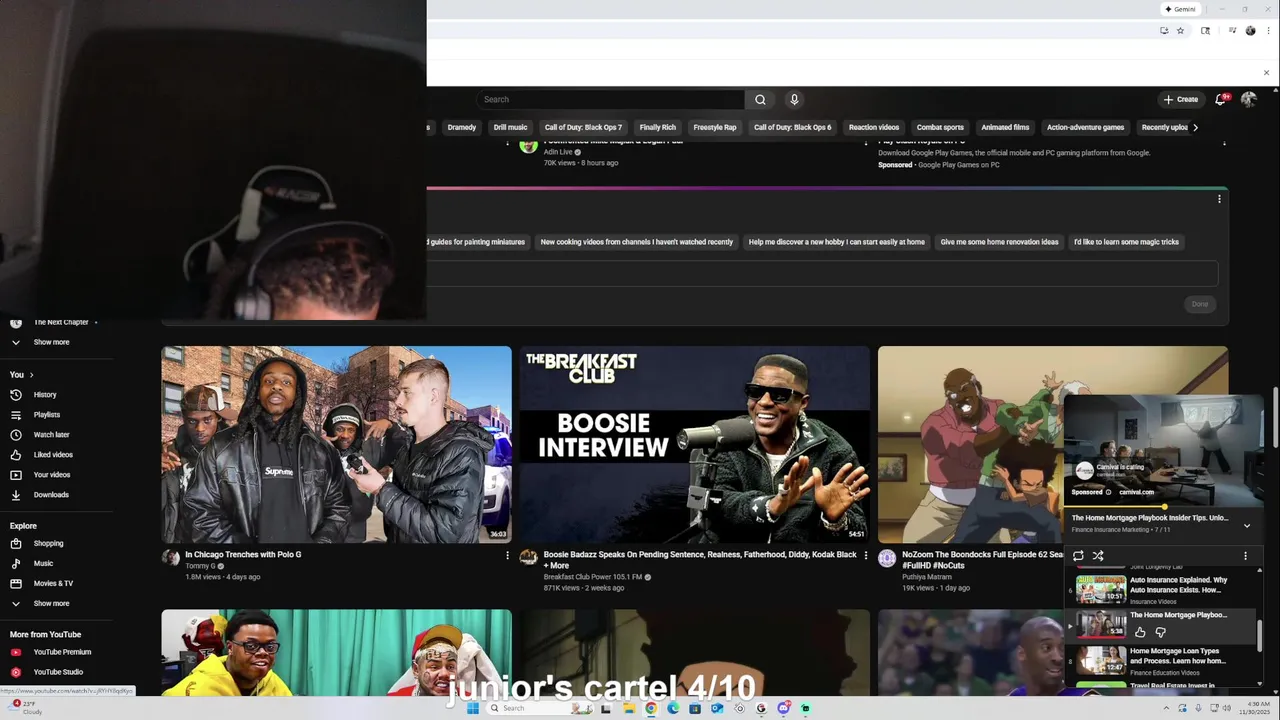Start voice search with the microphone icon
Screen dimensions: 1280x720
tap(794, 99)
